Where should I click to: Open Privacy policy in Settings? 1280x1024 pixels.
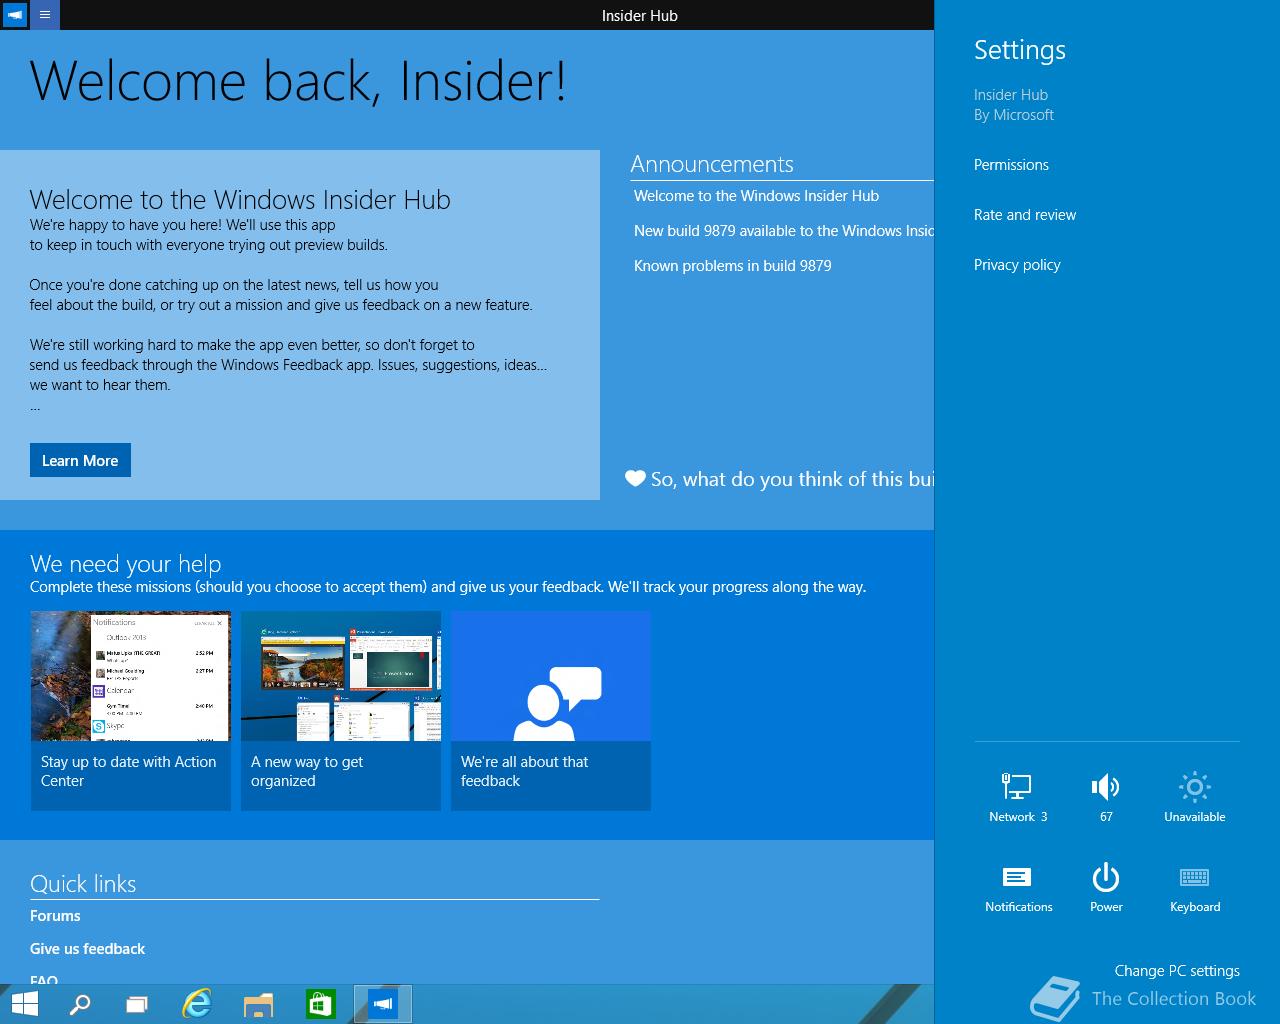tap(1017, 265)
